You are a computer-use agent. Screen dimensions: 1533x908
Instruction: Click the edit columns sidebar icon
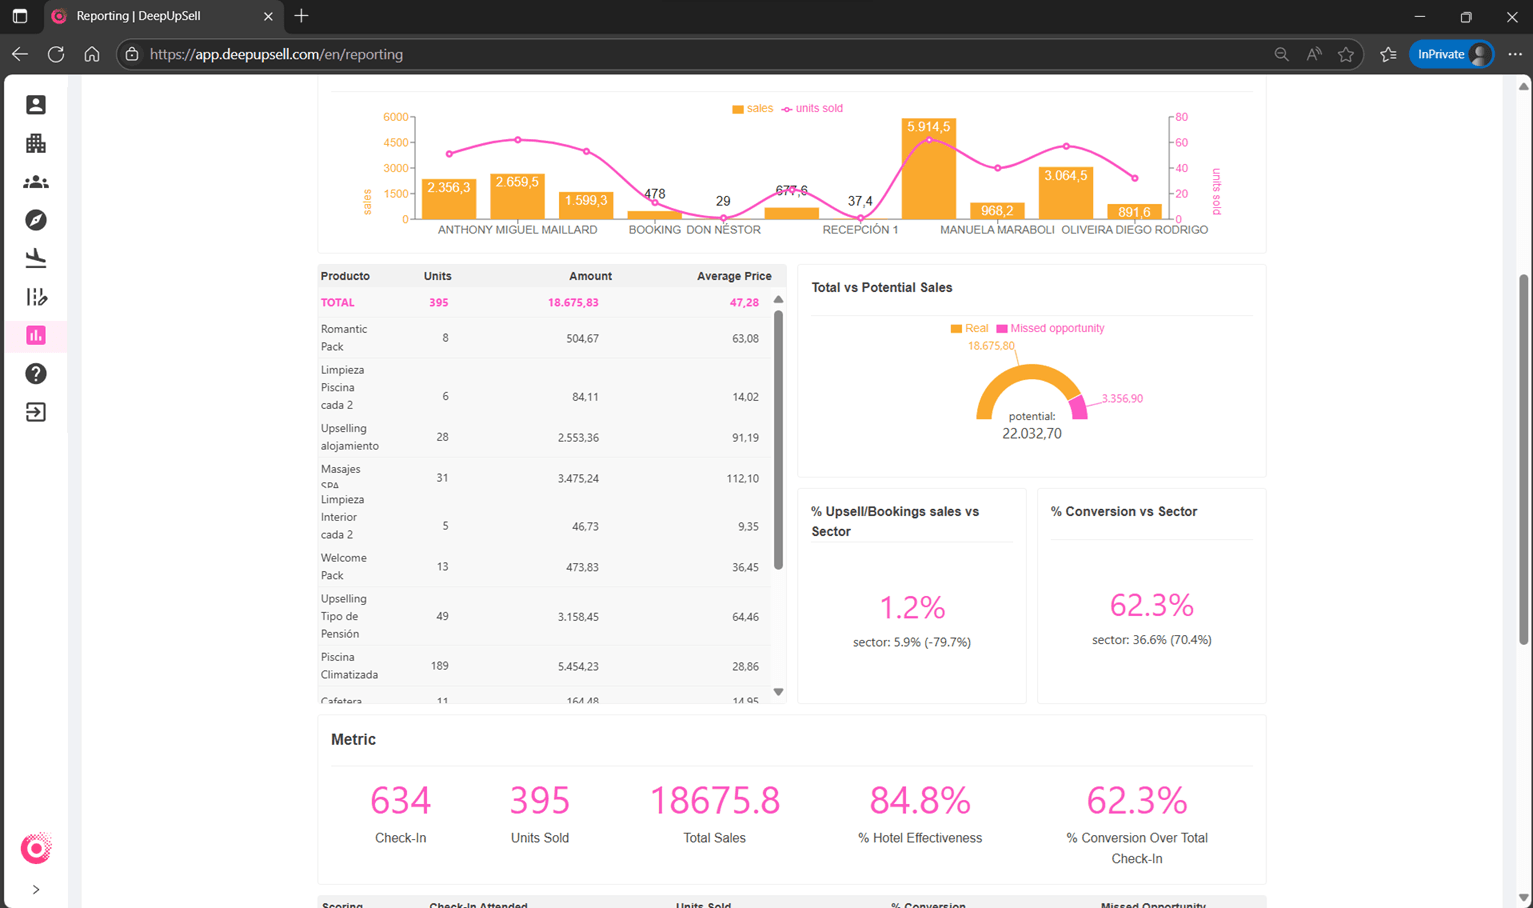coord(36,297)
